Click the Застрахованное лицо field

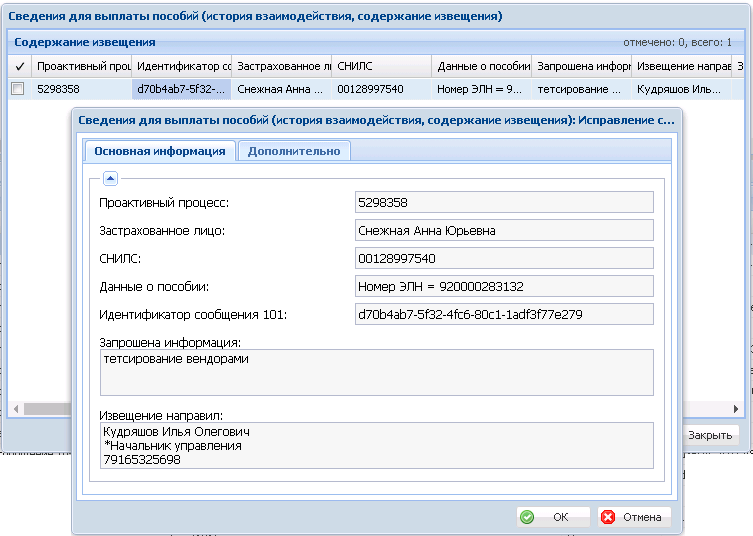(x=504, y=231)
